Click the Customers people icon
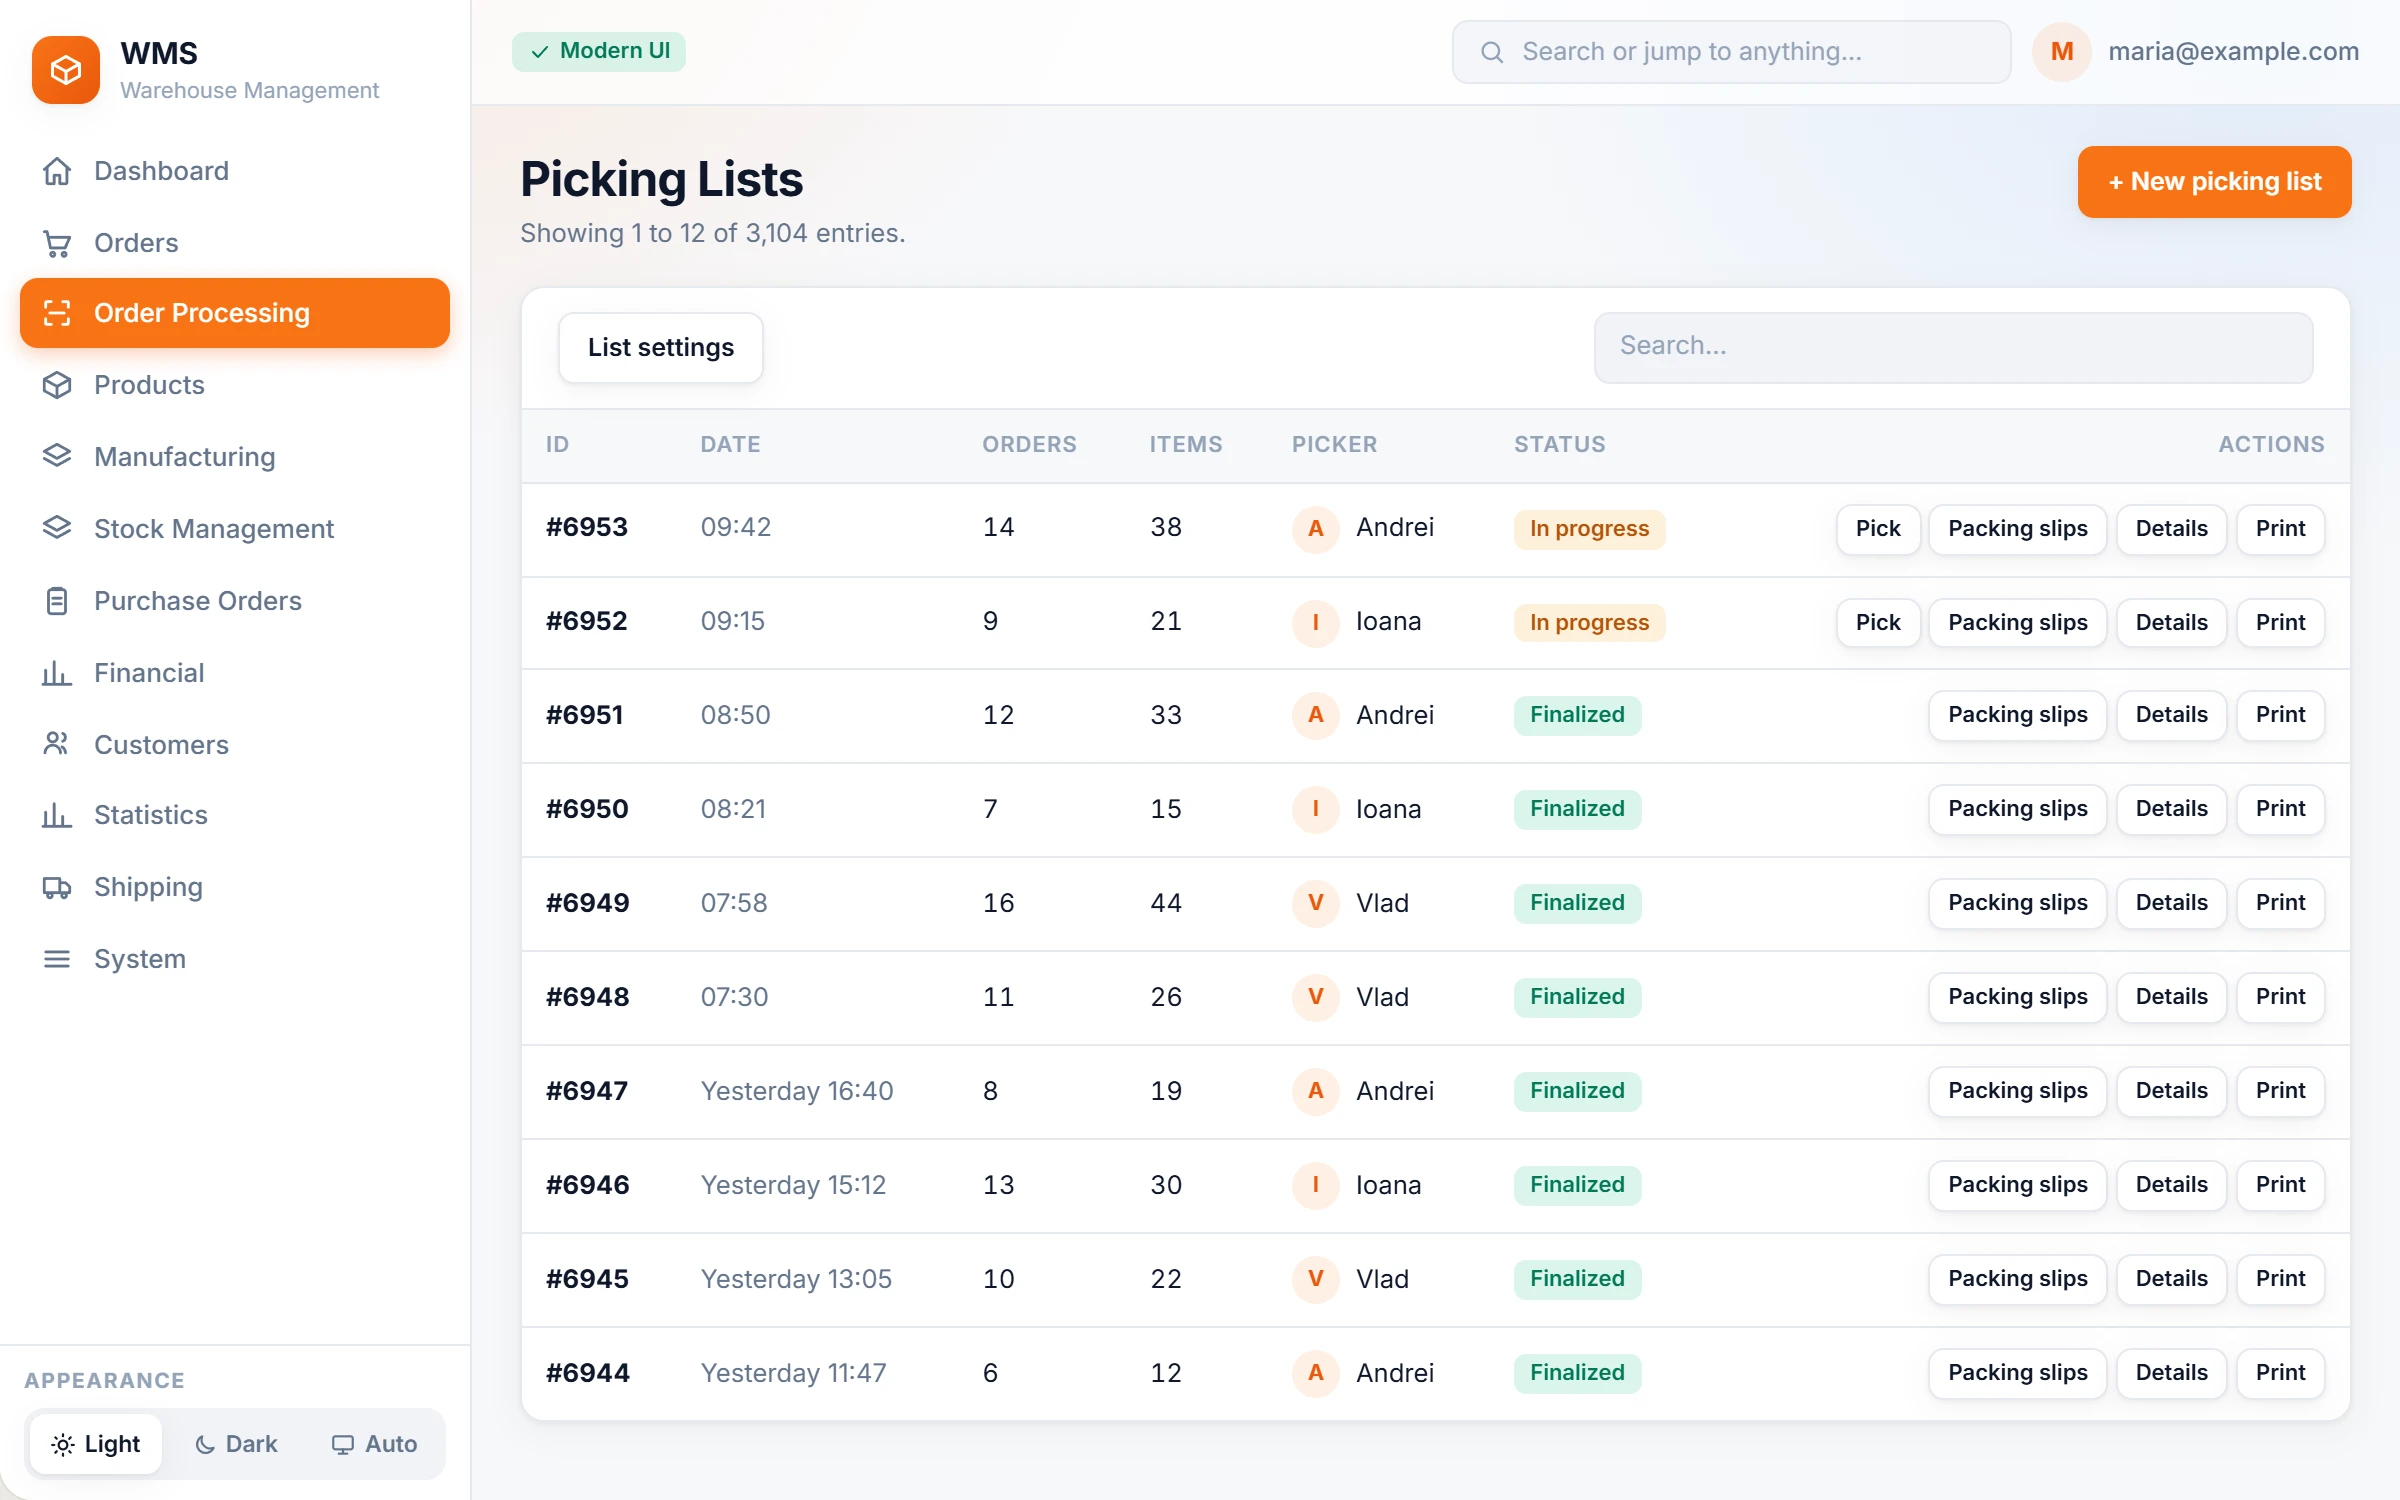Screen dimensions: 2400x1500 click(57, 745)
